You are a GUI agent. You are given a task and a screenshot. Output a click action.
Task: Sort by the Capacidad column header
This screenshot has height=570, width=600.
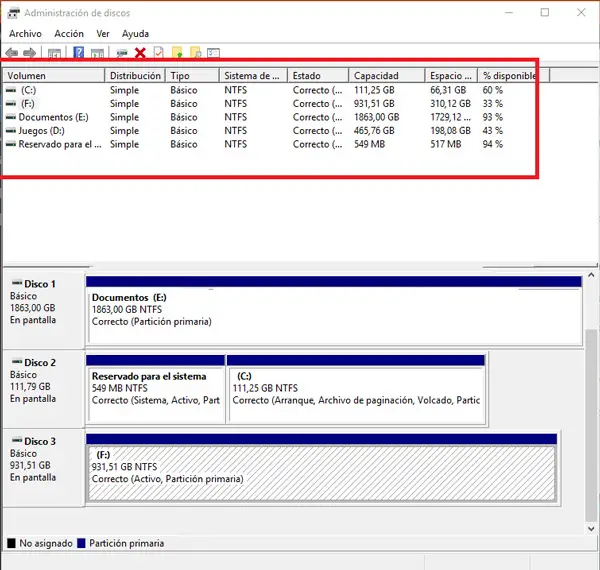point(387,76)
